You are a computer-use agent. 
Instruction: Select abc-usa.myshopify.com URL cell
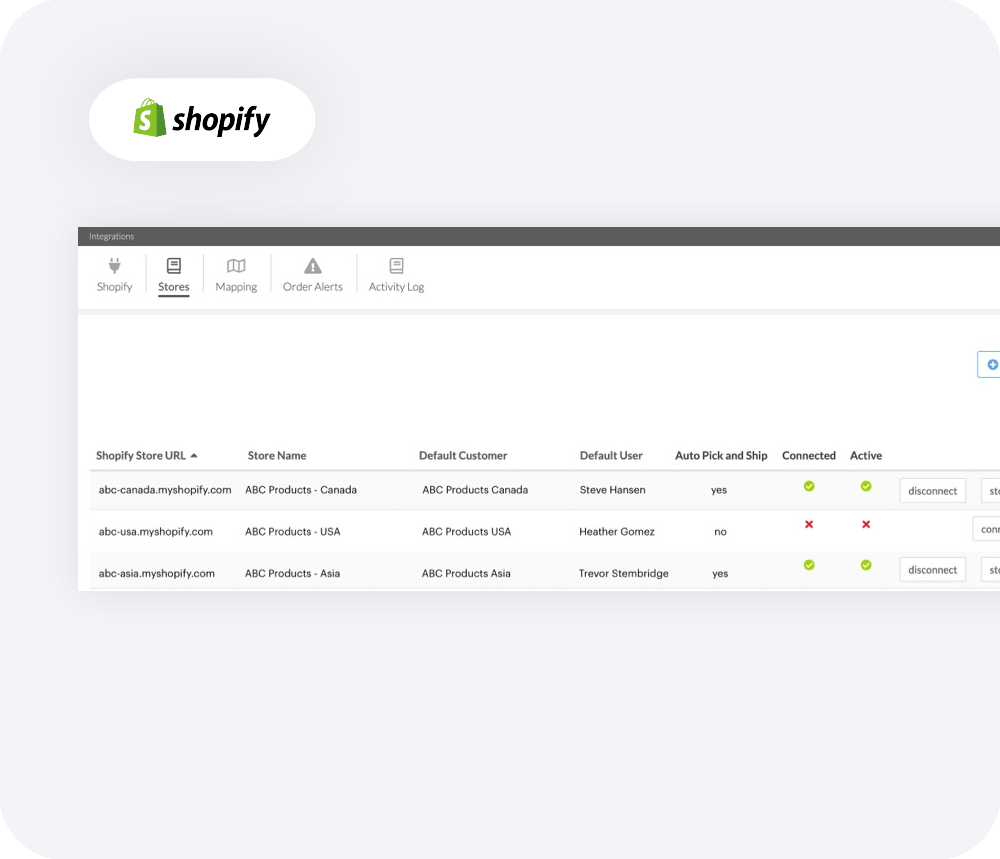tap(156, 531)
